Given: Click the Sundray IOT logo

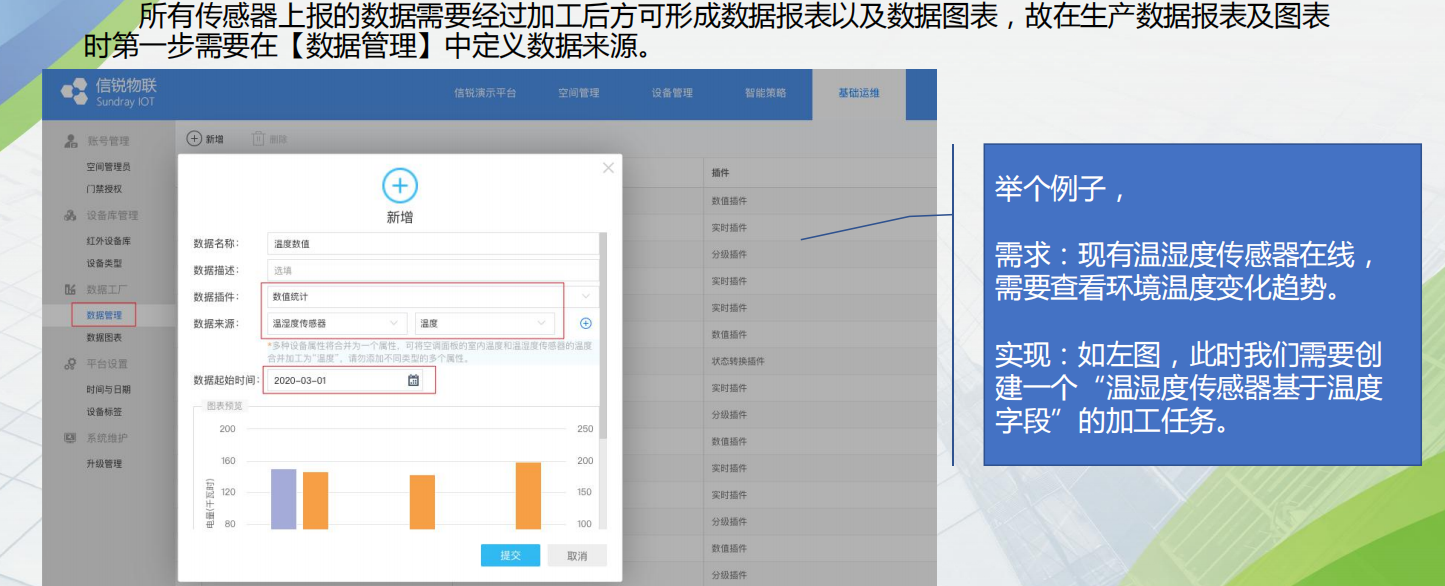Looking at the screenshot, I should (x=109, y=93).
